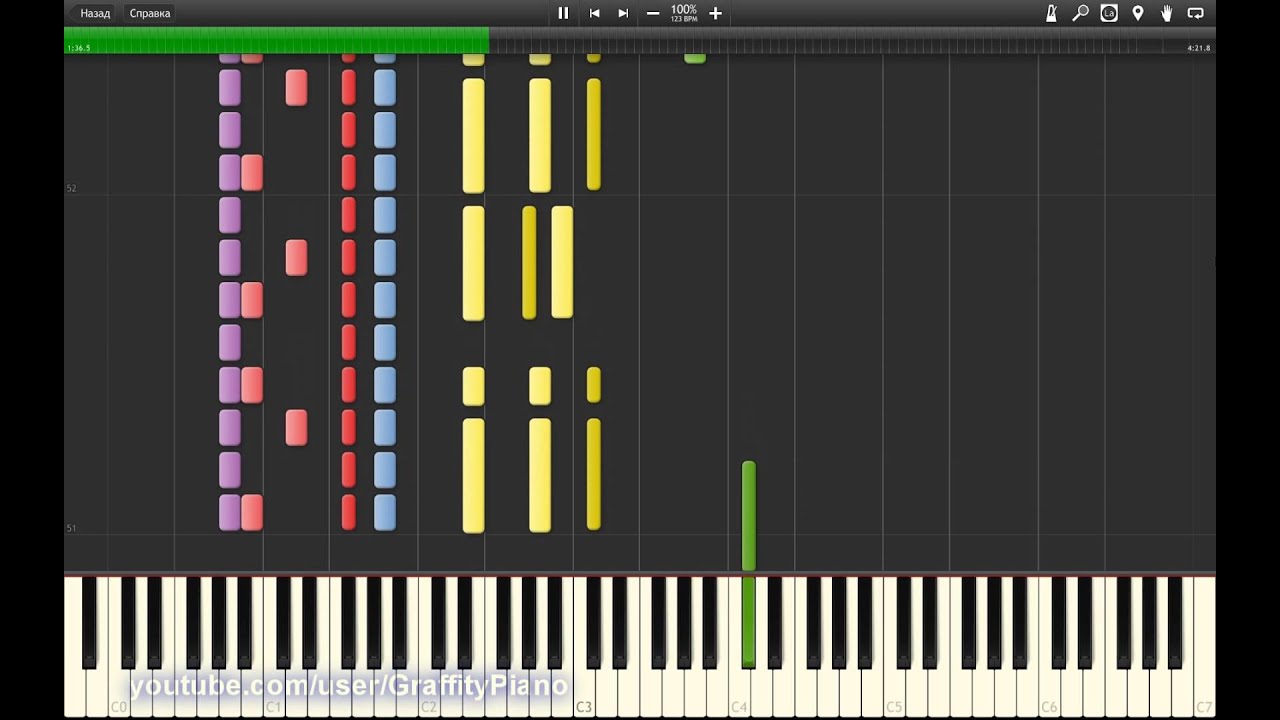Click the measure number 52 marker
Image resolution: width=1280 pixels, height=720 pixels.
pyautogui.click(x=71, y=188)
